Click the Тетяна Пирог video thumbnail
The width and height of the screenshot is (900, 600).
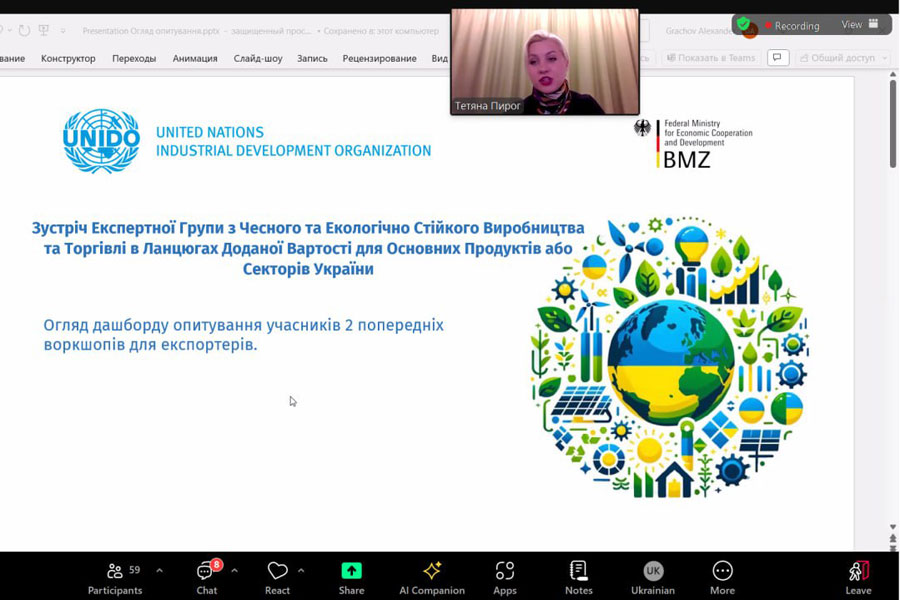[x=545, y=61]
